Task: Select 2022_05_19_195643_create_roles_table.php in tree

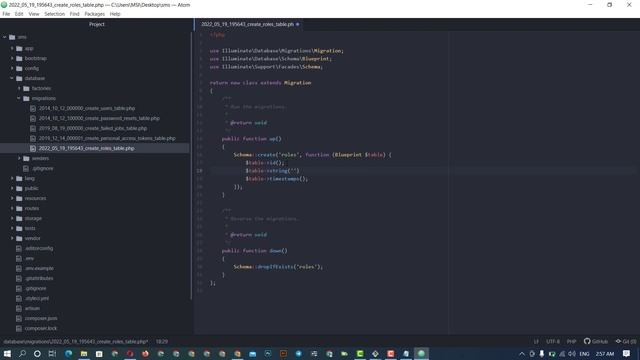Action: click(x=87, y=148)
